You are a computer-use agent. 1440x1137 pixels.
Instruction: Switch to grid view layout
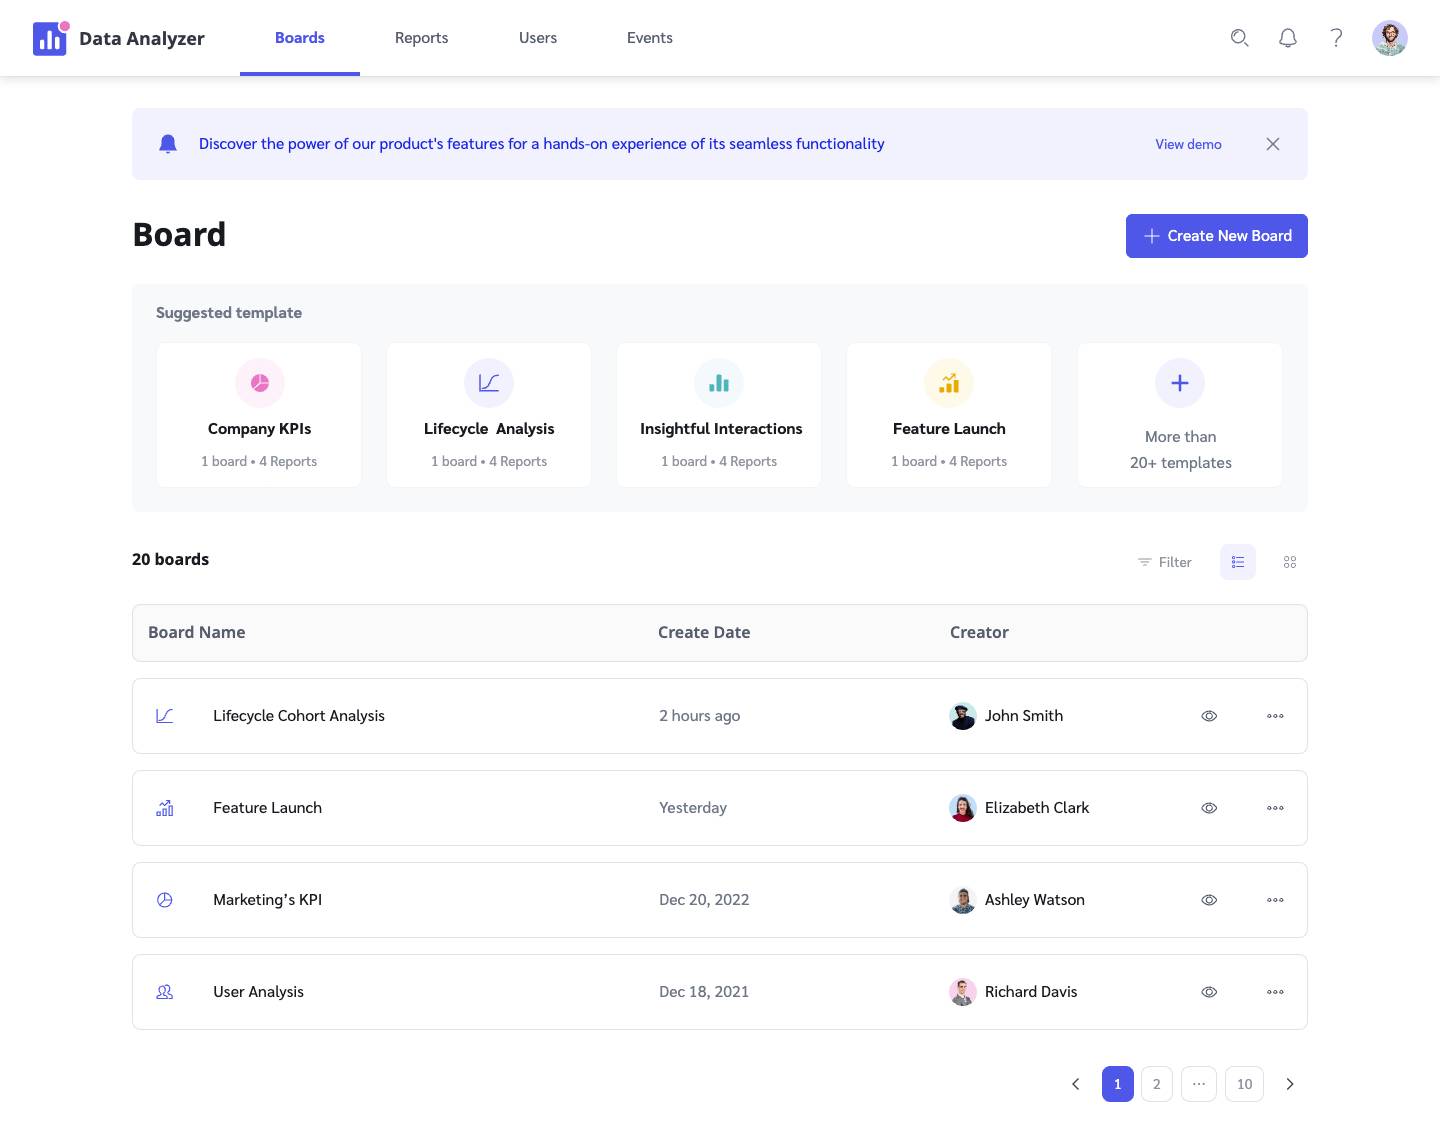click(1290, 562)
